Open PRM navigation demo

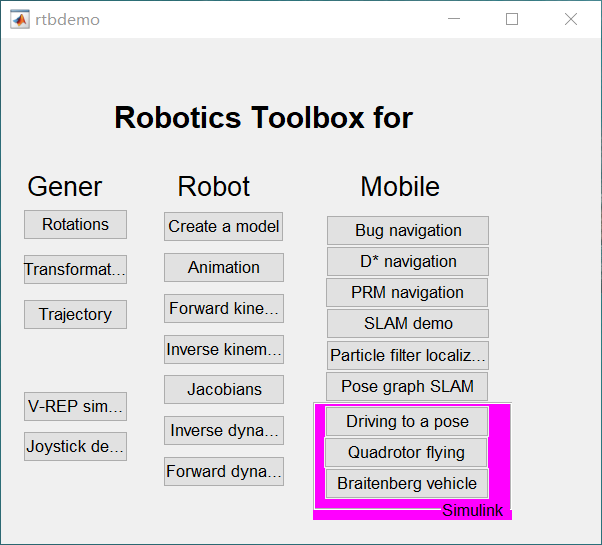(x=407, y=292)
